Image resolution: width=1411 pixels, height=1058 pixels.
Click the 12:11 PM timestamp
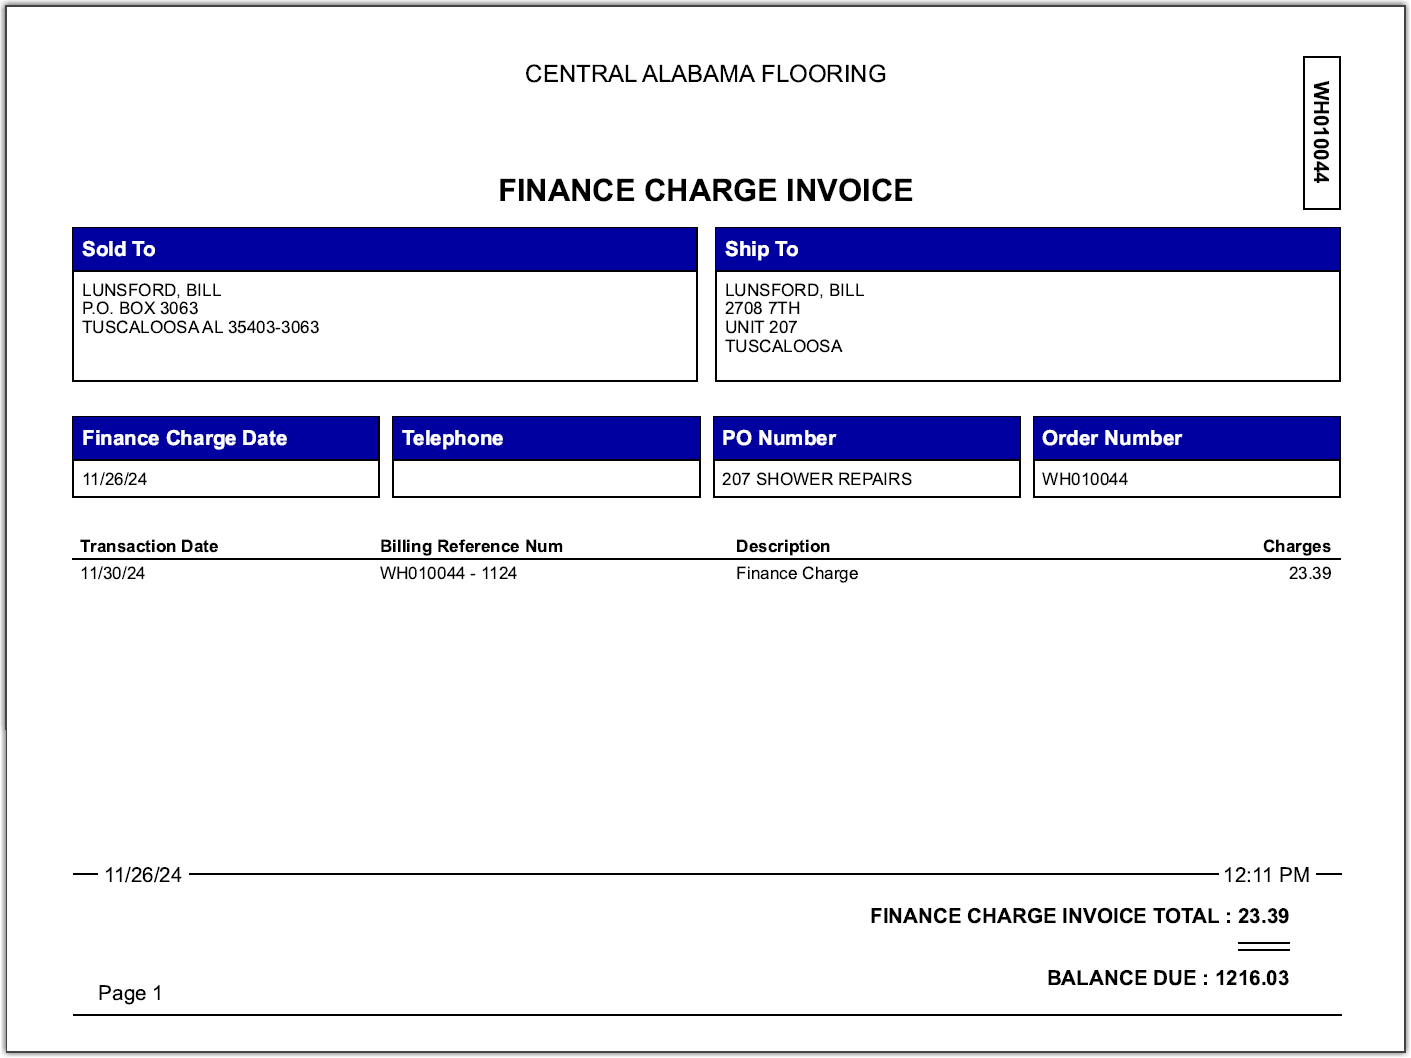(1266, 875)
